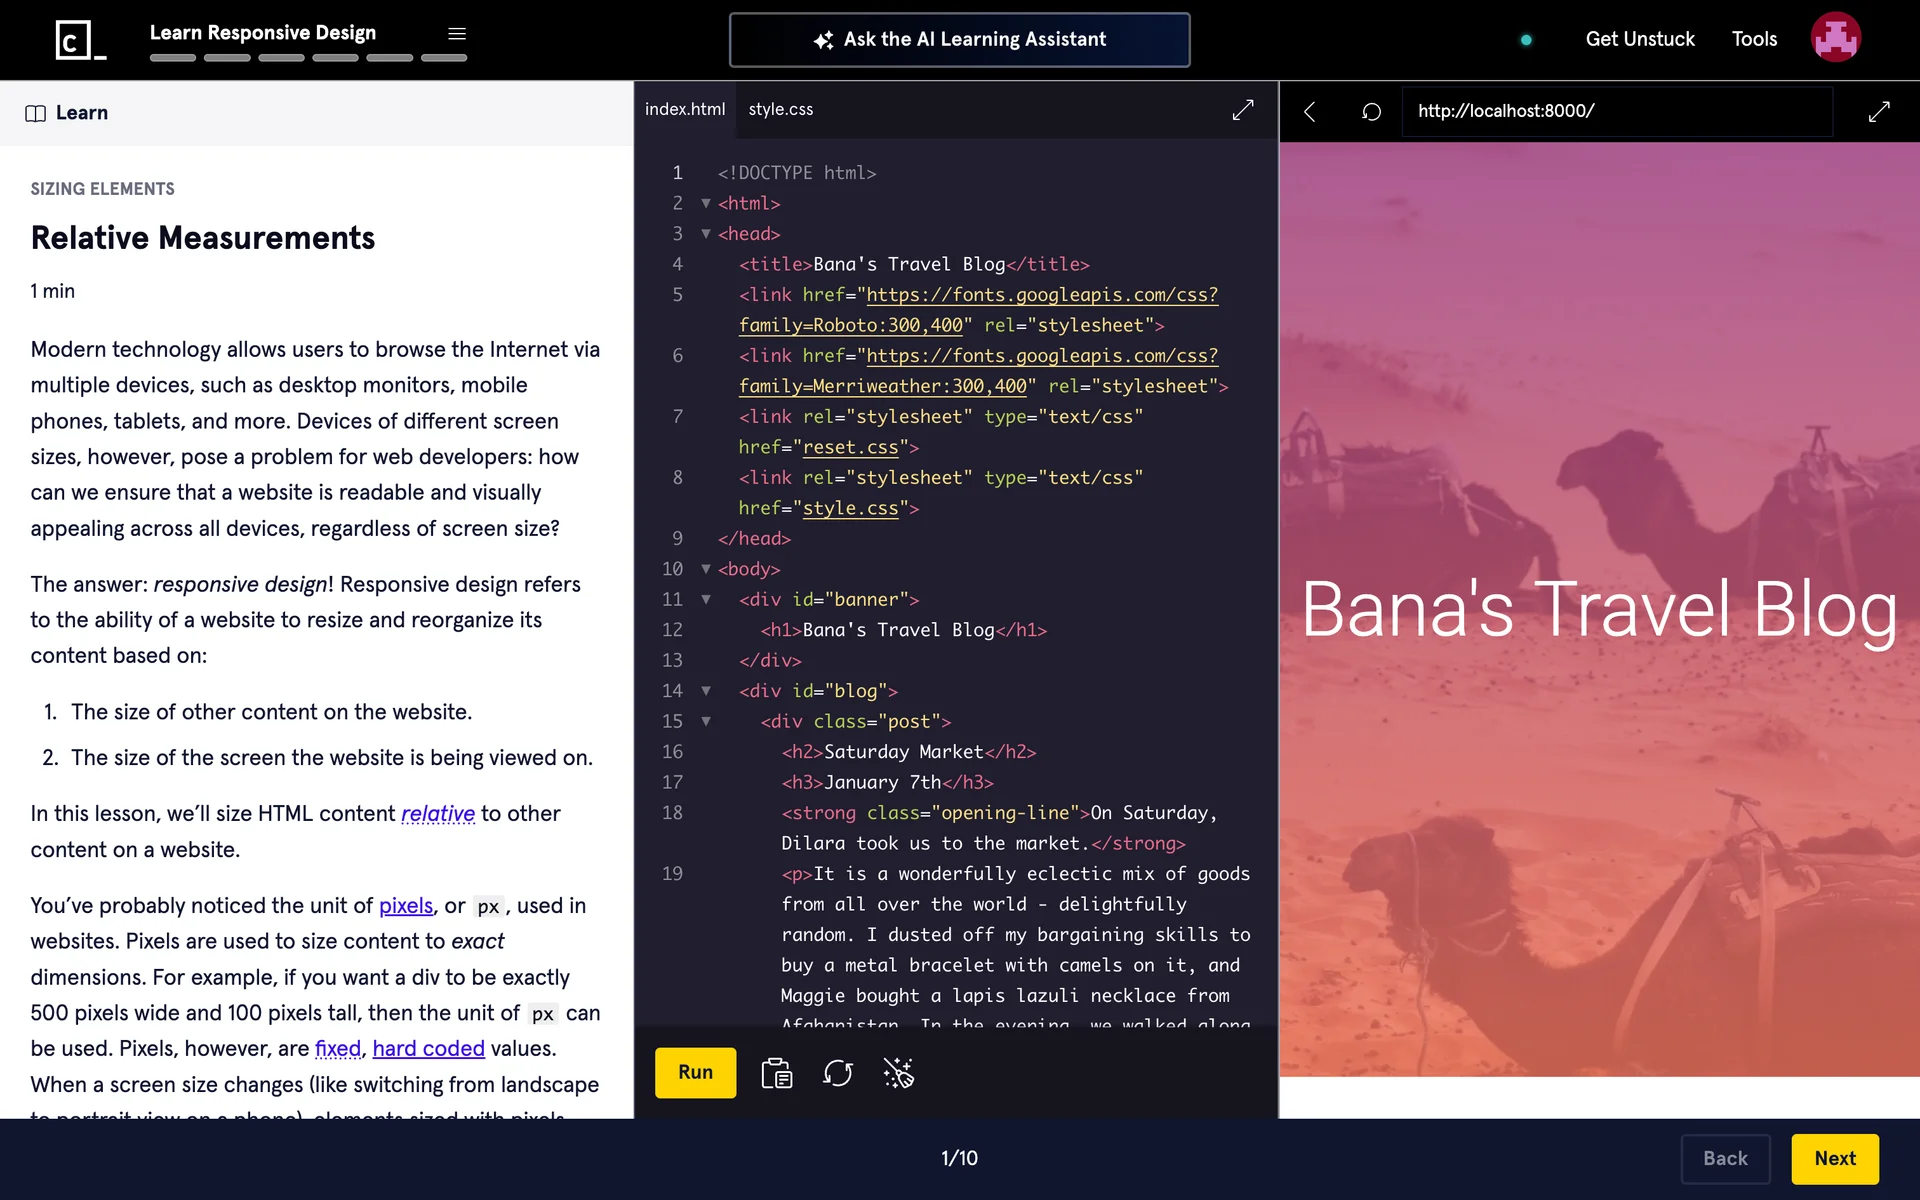Click the copy to clipboard icon

click(776, 1073)
